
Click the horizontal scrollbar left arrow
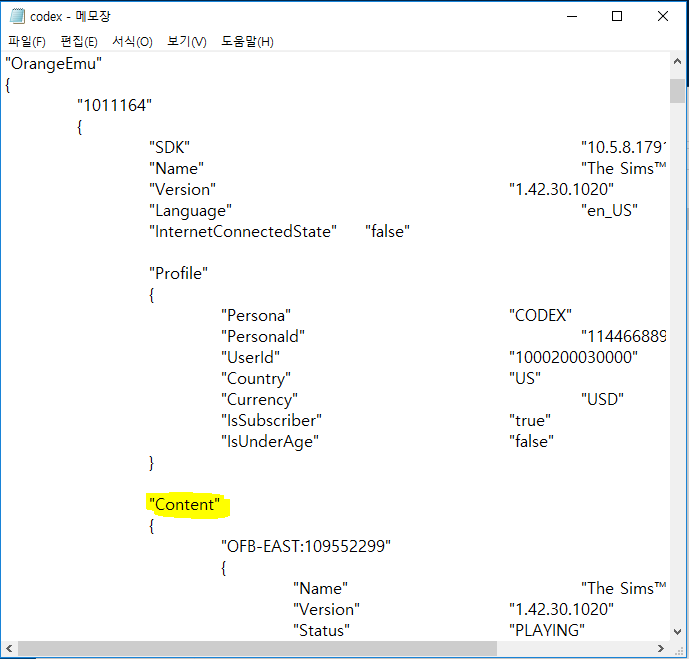coord(9,648)
